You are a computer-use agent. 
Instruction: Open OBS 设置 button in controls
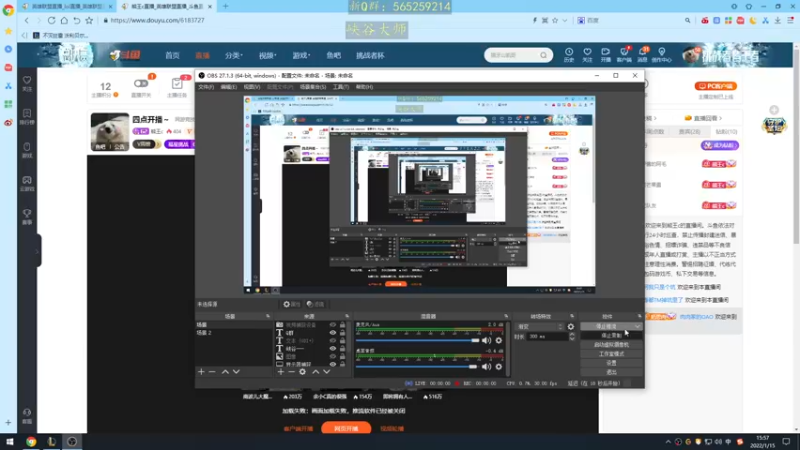[611, 363]
